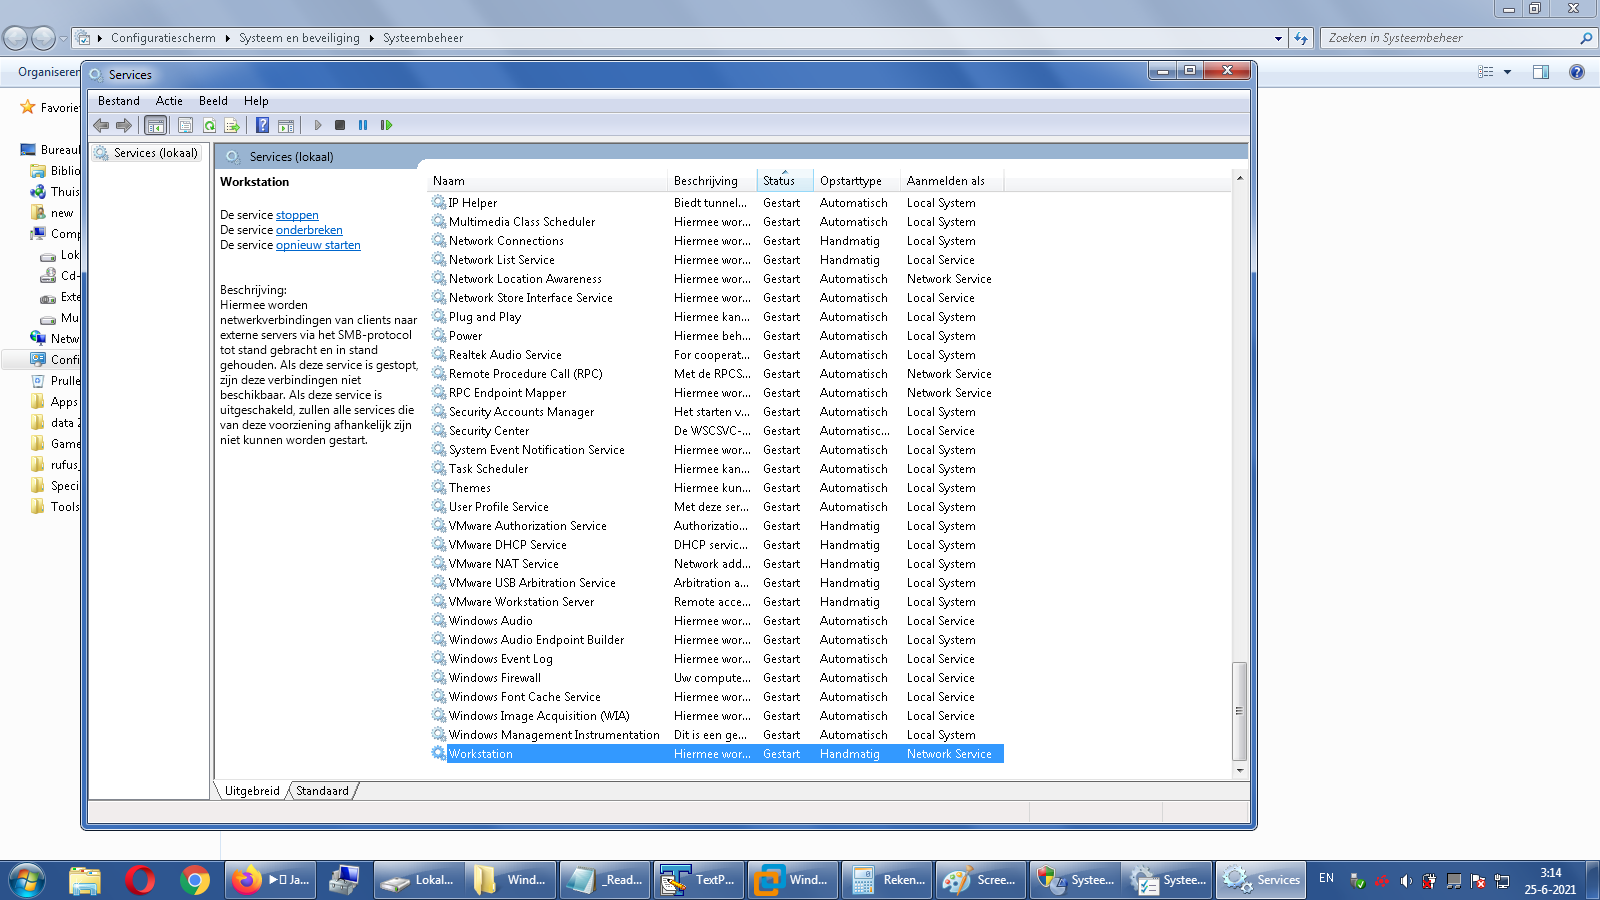Viewport: 1600px width, 900px height.
Task: Click the Refresh toolbar icon
Action: click(209, 125)
